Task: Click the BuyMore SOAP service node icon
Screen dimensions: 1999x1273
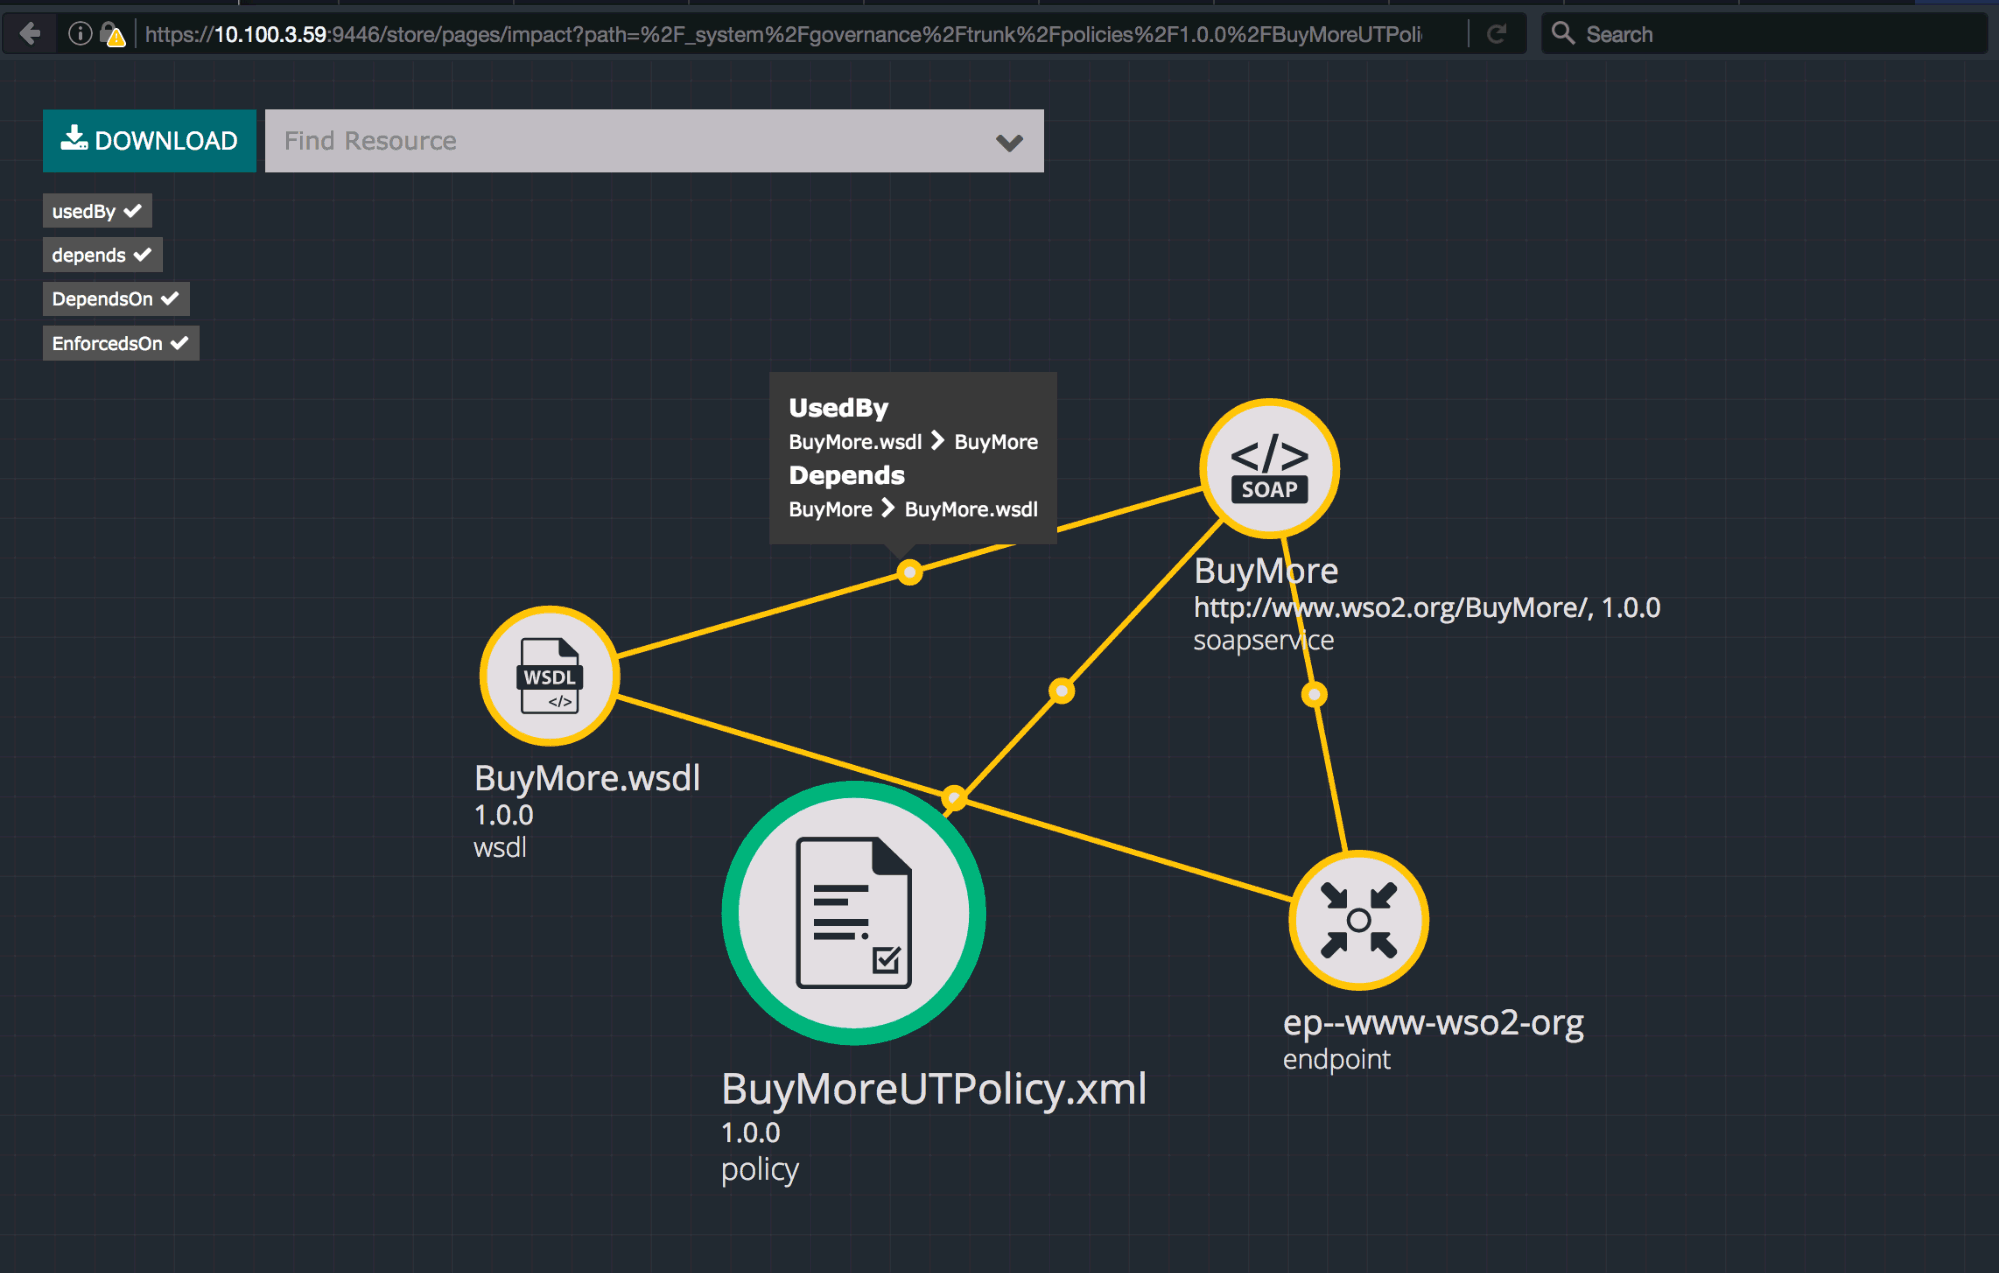Action: [1269, 468]
